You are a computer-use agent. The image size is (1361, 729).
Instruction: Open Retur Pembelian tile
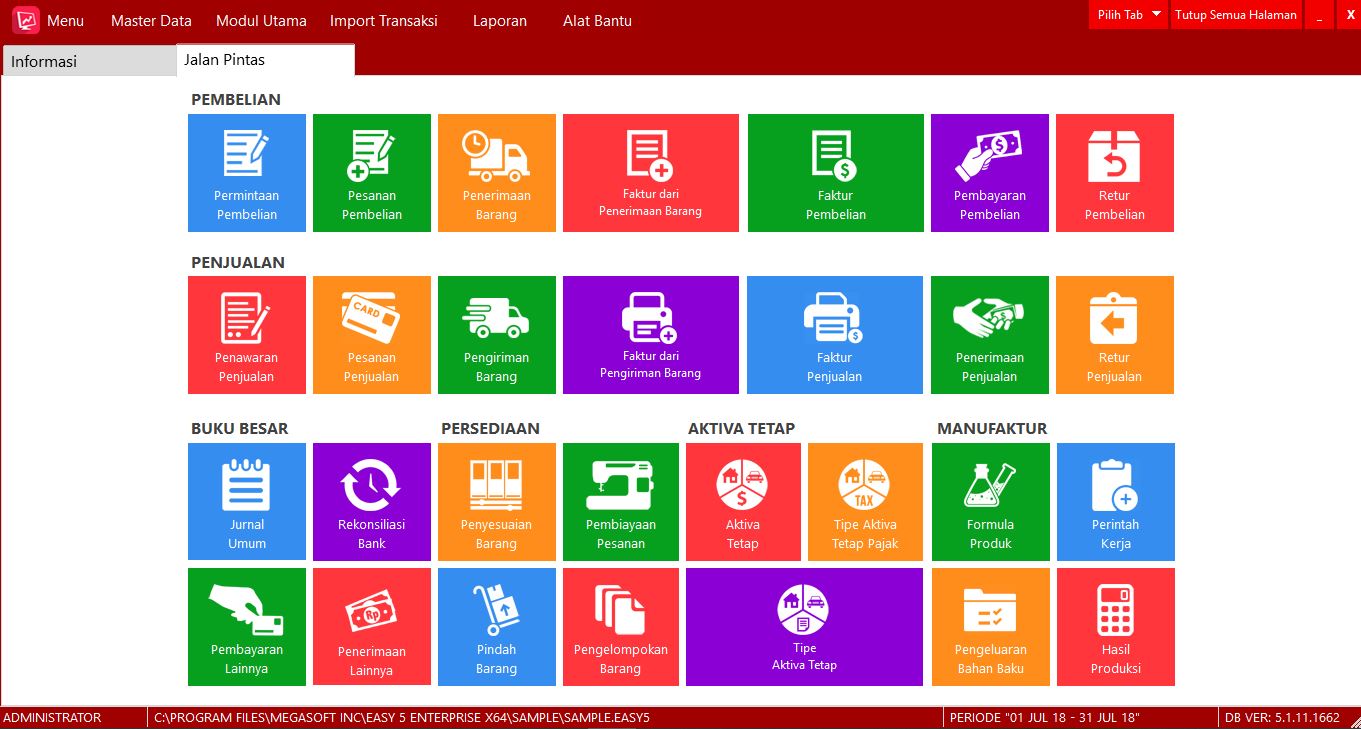point(1114,173)
